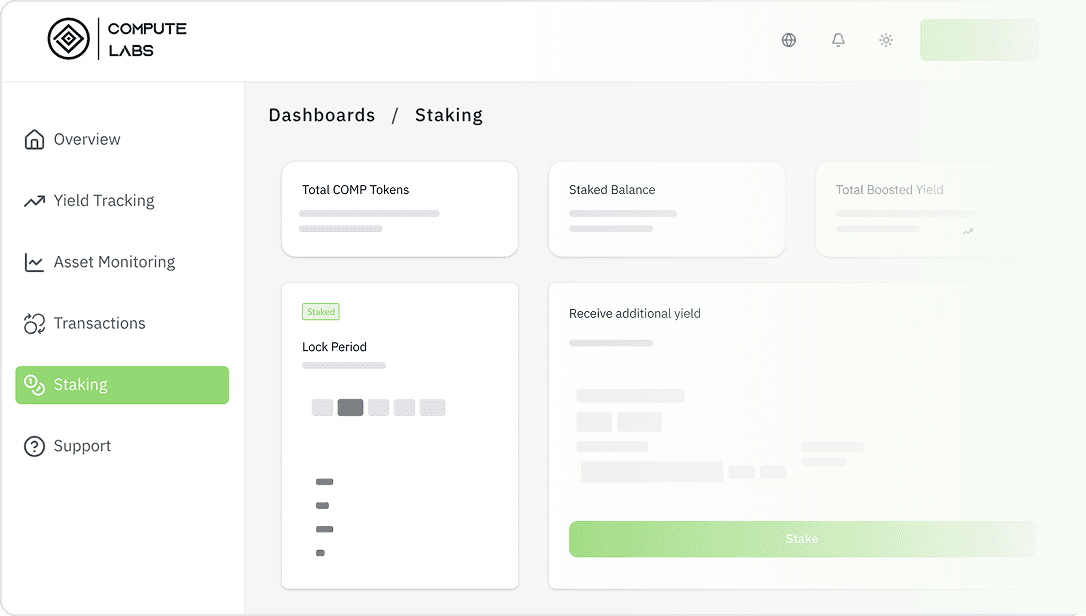1086x616 pixels.
Task: Click the home icon beside Overview
Action: 34,139
